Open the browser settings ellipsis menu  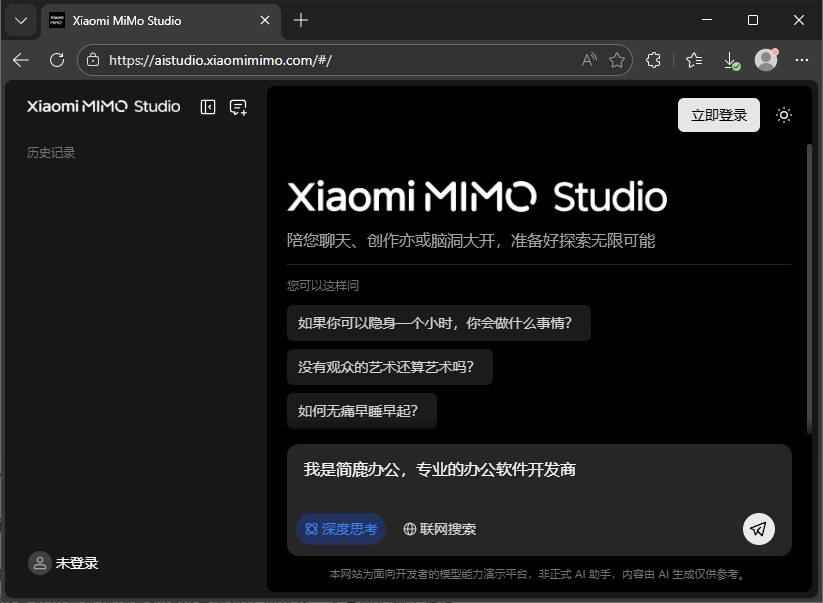802,59
